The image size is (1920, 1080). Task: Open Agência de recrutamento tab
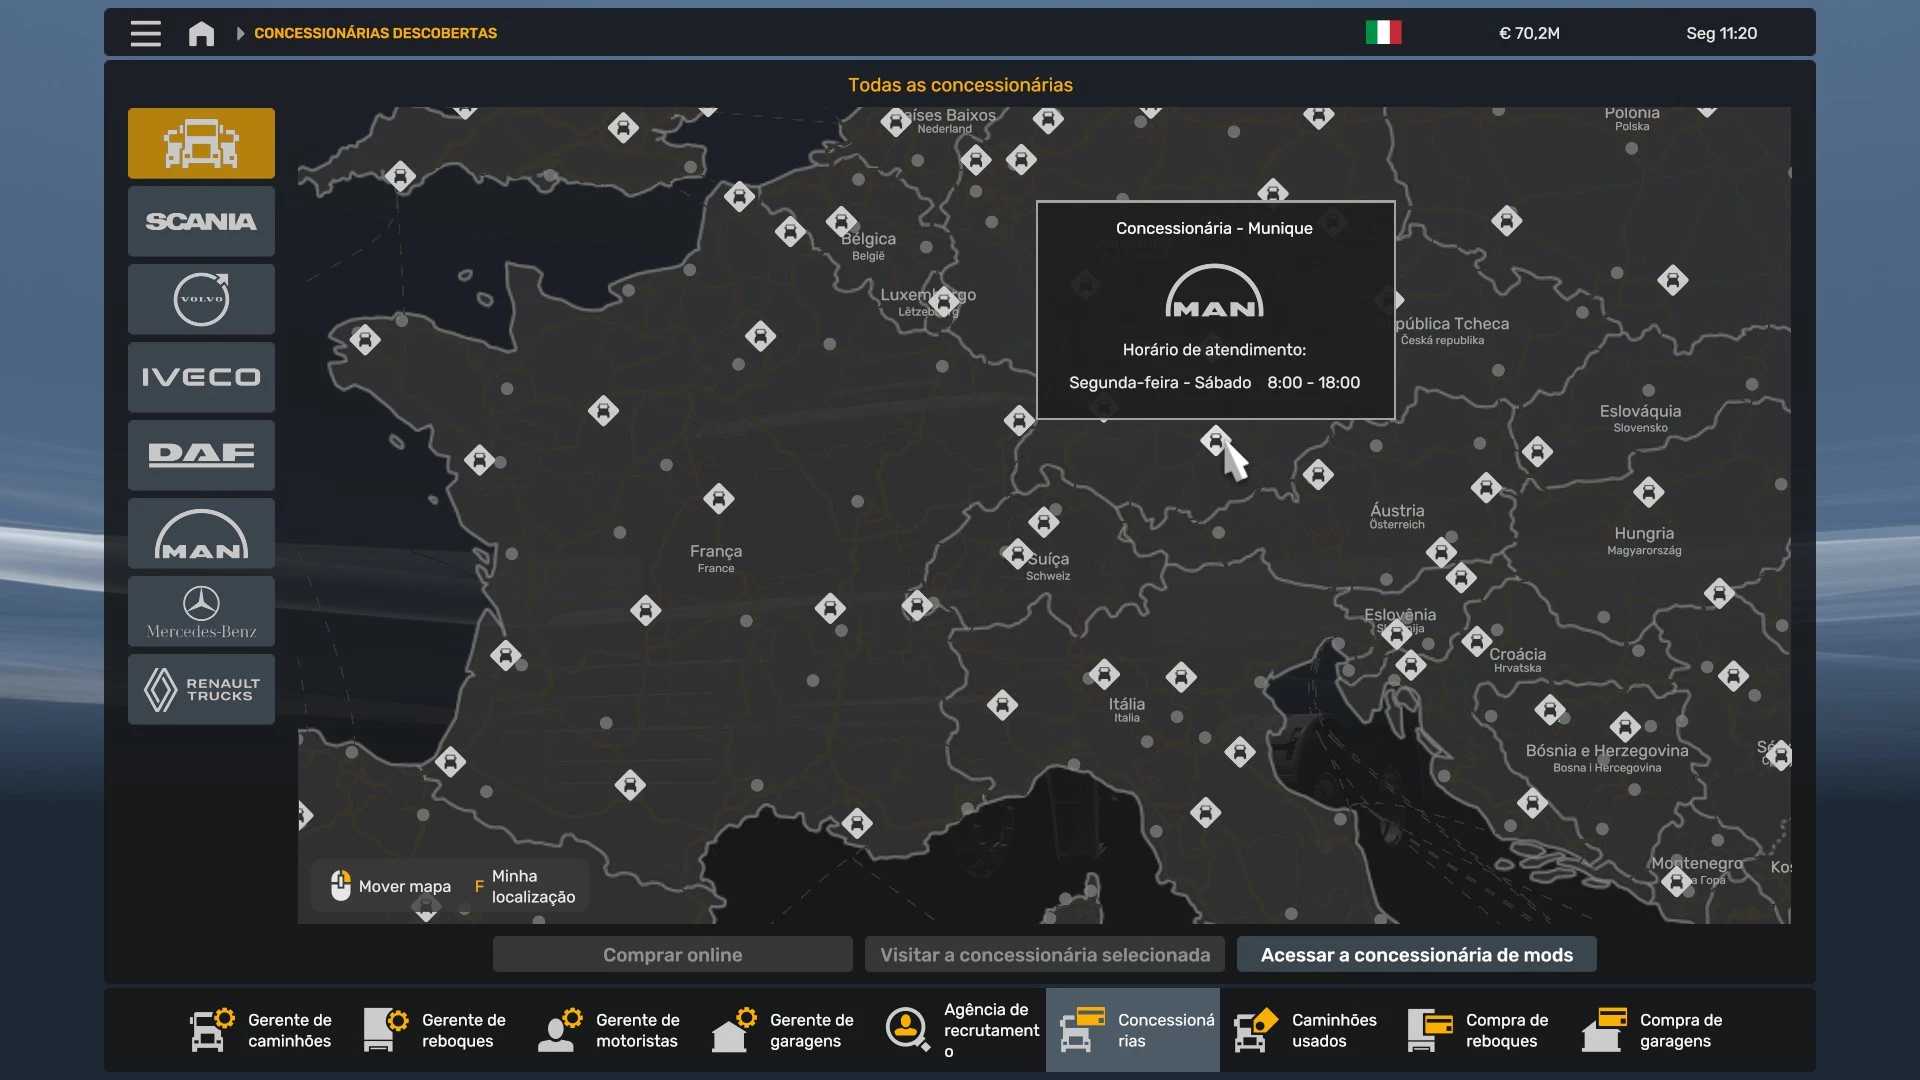[x=962, y=1030]
